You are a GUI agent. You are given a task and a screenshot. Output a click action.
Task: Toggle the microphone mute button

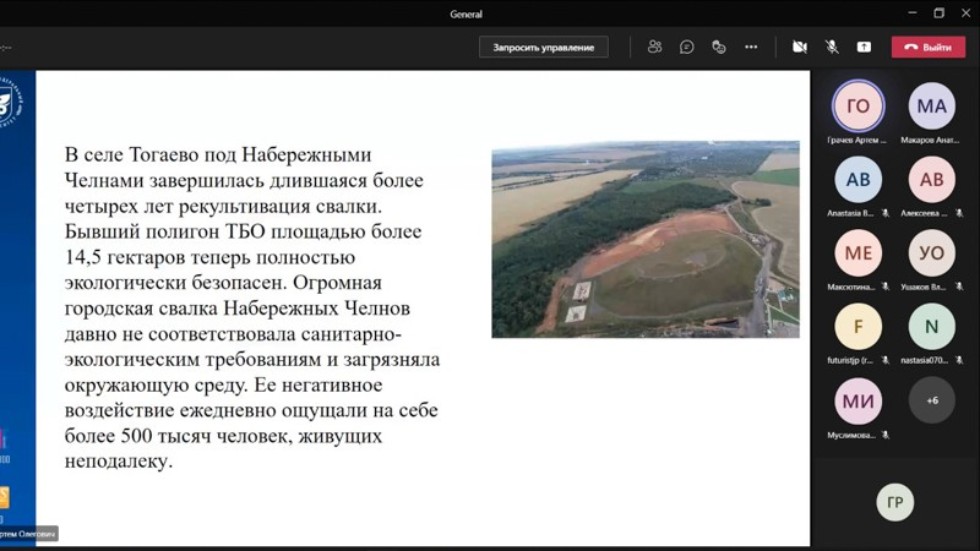coord(831,46)
